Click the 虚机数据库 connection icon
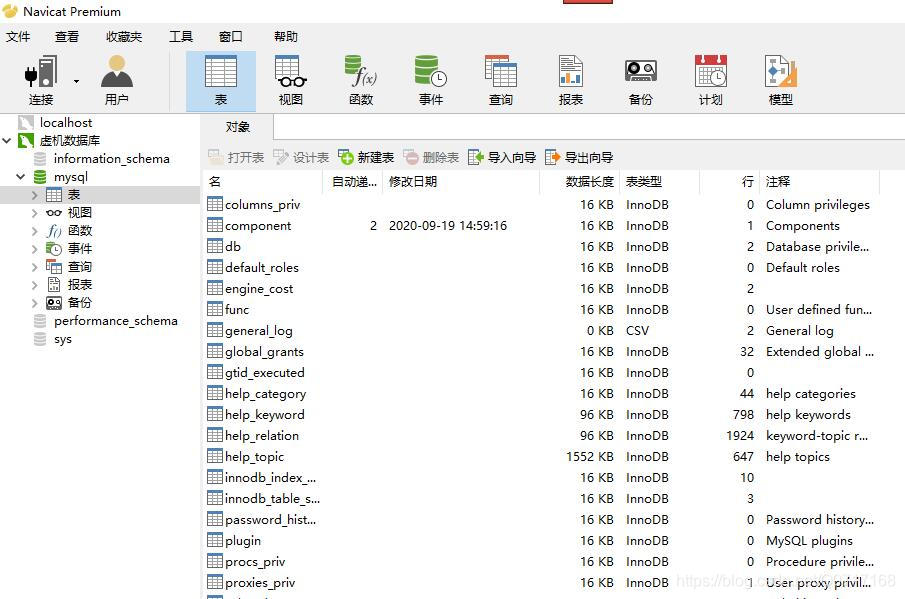The image size is (905, 599). tap(25, 140)
